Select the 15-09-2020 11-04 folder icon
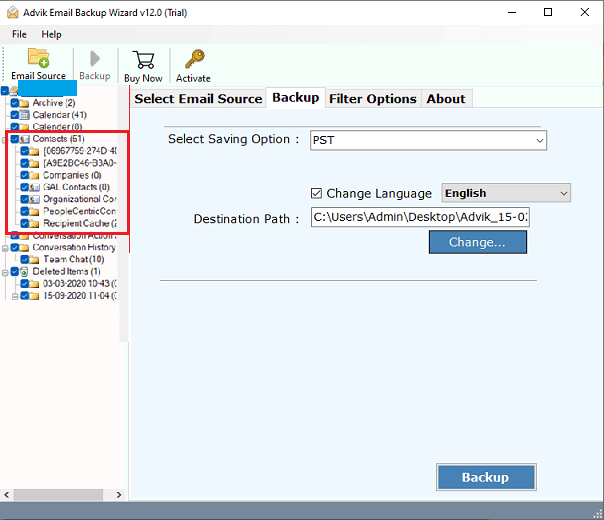This screenshot has height=520, width=604. pyautogui.click(x=34, y=296)
